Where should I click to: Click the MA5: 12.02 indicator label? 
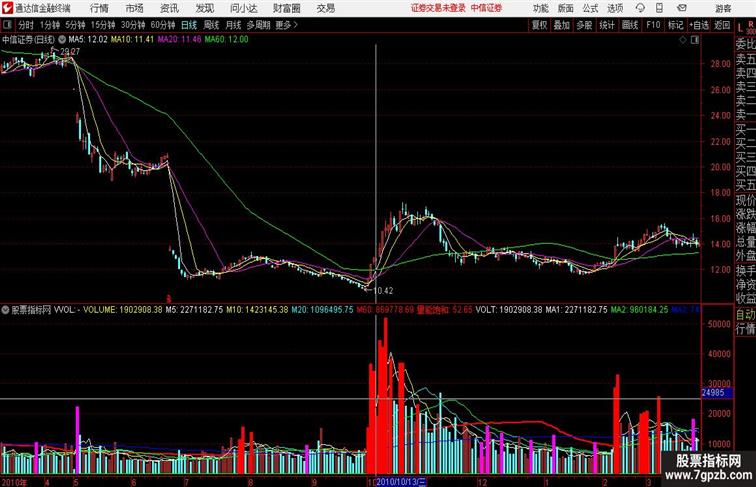pos(88,40)
